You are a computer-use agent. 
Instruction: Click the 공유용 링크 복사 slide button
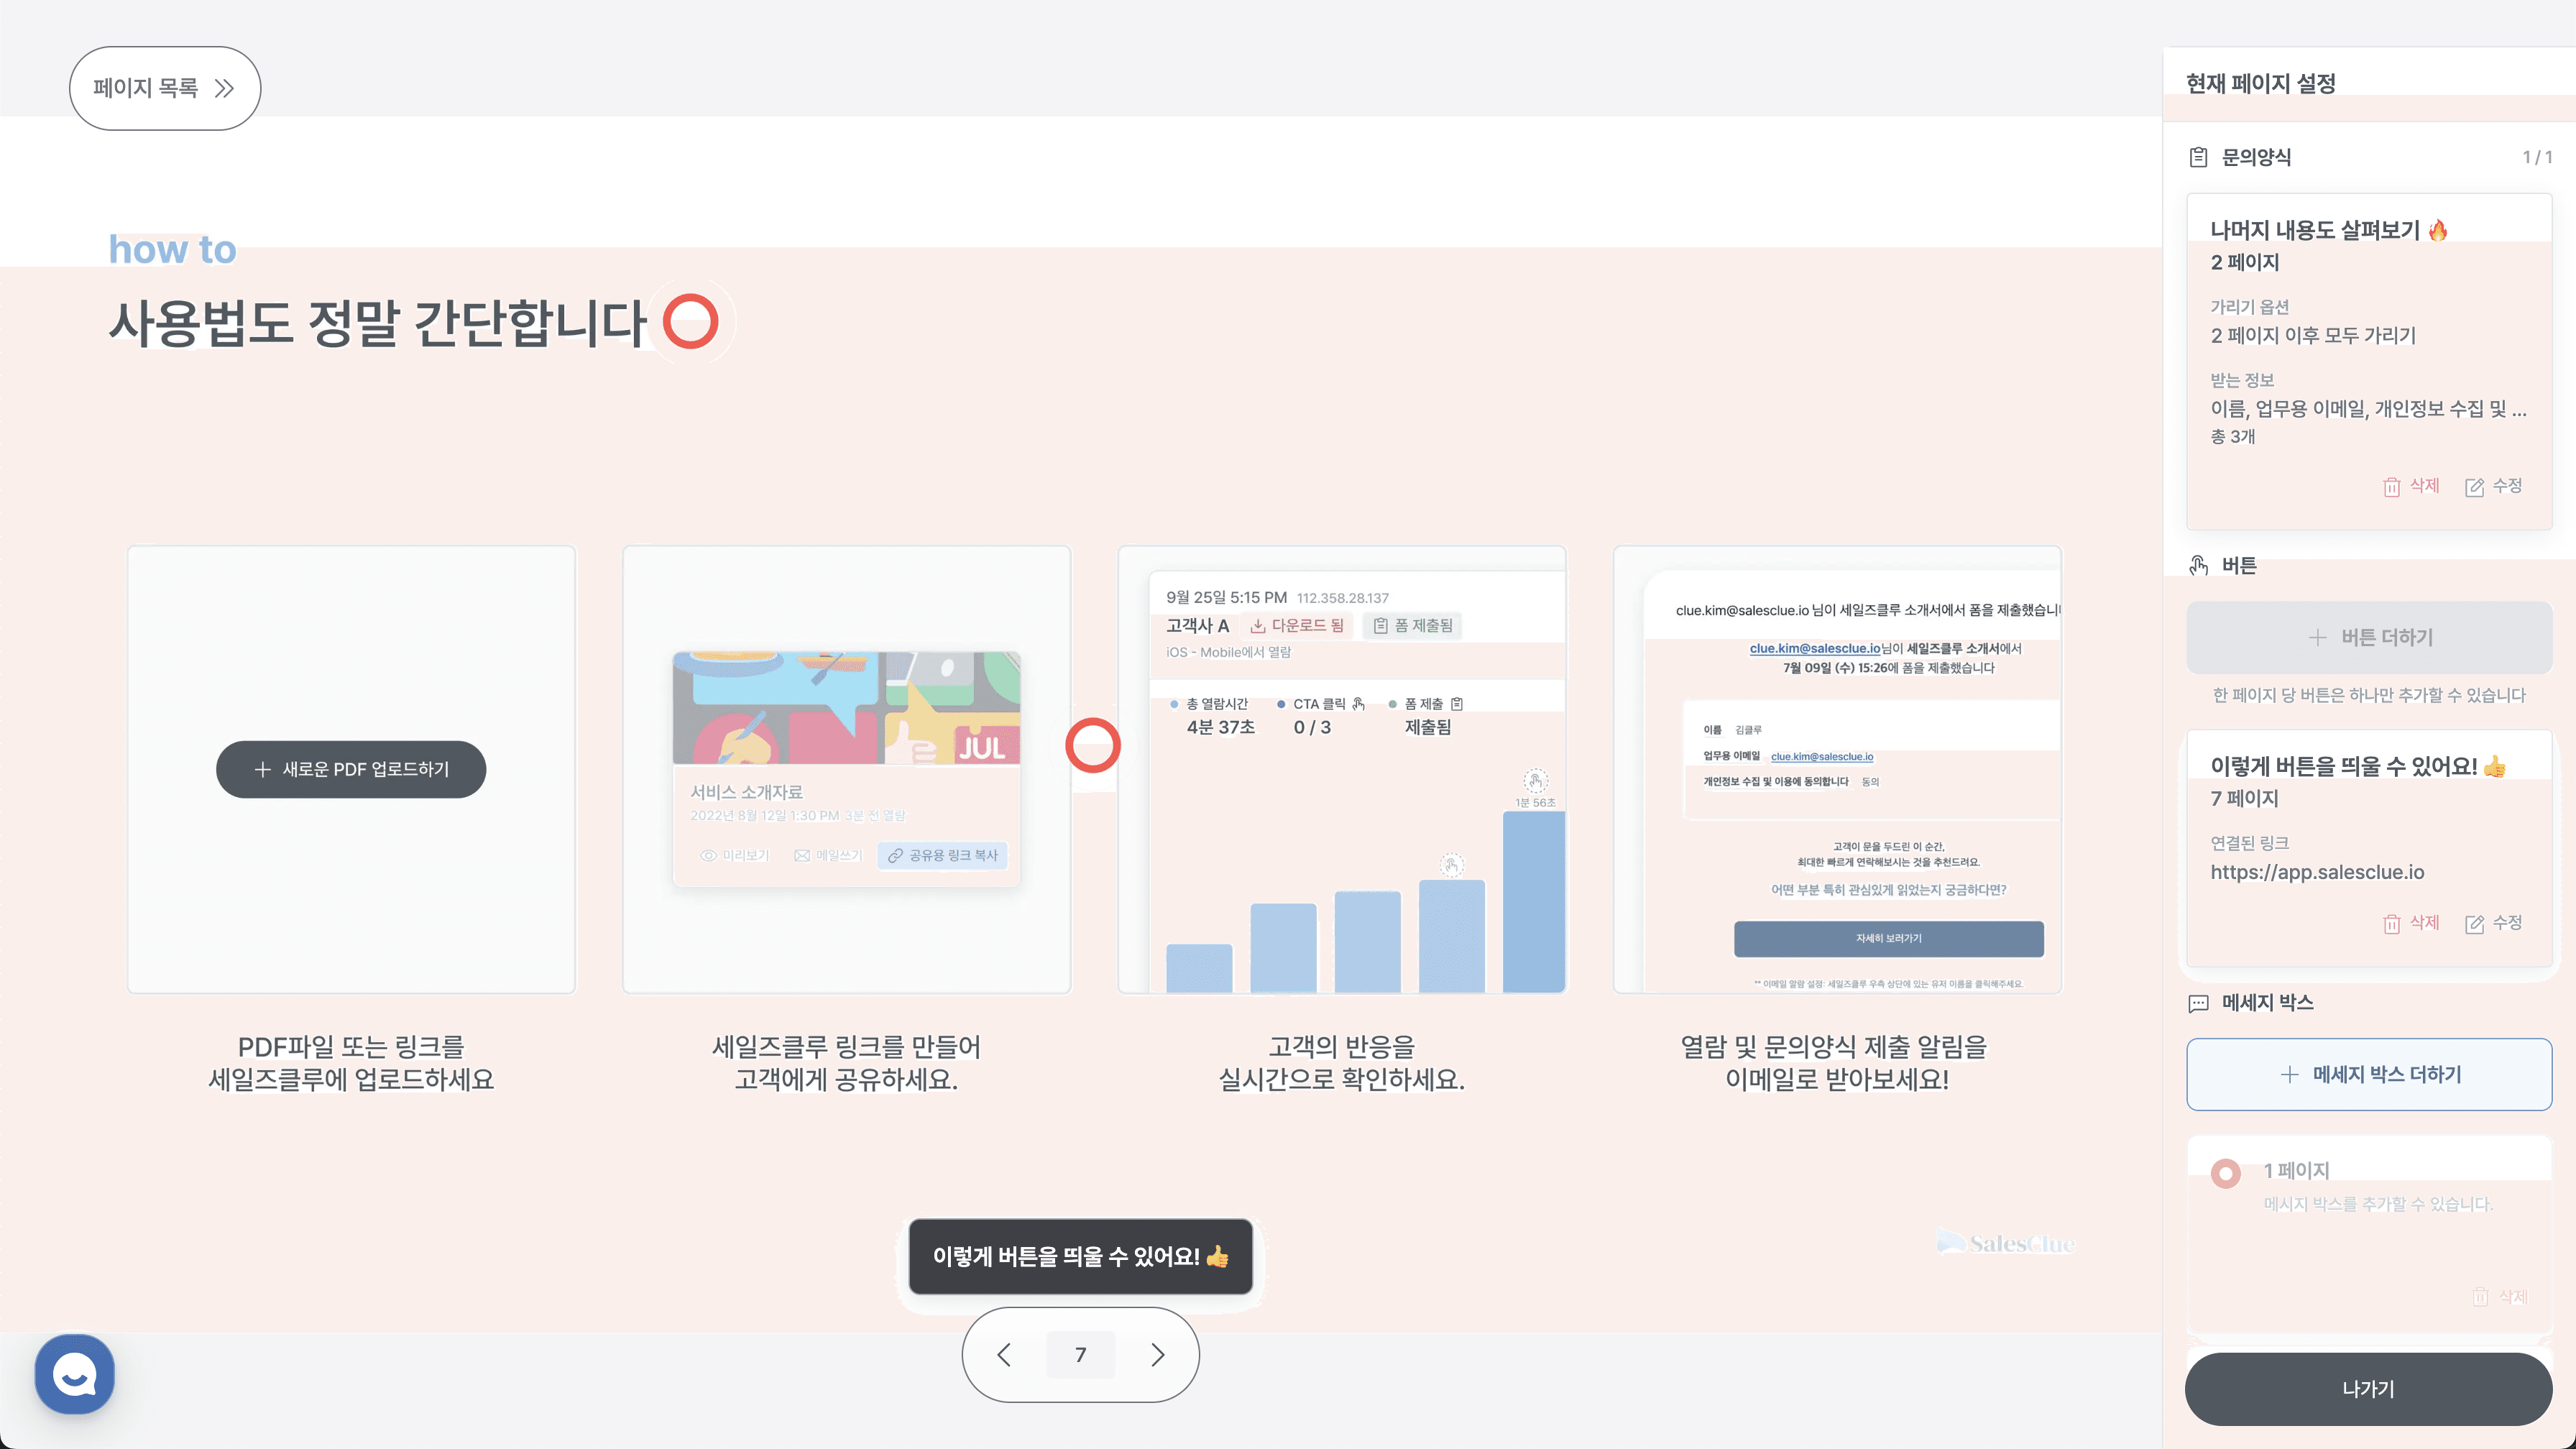coord(942,855)
